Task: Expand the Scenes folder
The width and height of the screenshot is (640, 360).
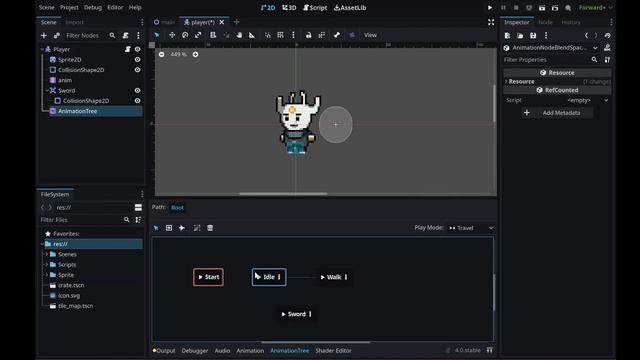Action: [47, 254]
